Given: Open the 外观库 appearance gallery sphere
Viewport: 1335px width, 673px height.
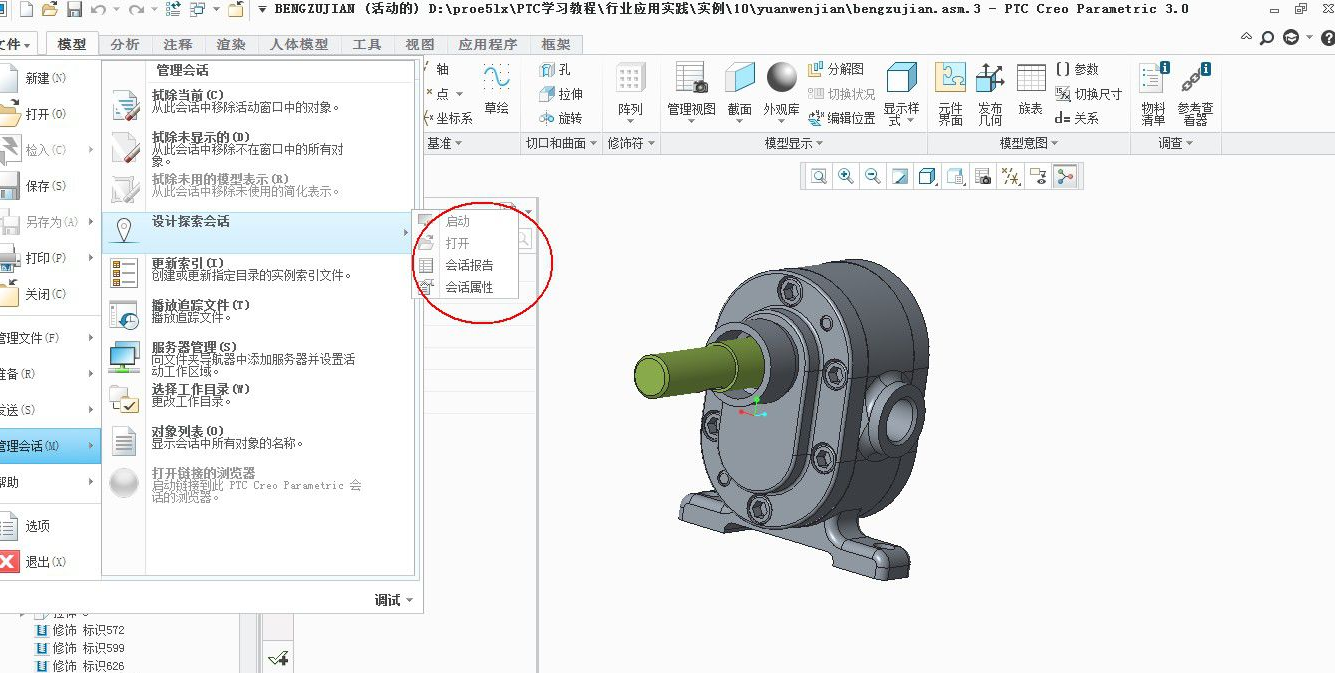Looking at the screenshot, I should (x=781, y=75).
